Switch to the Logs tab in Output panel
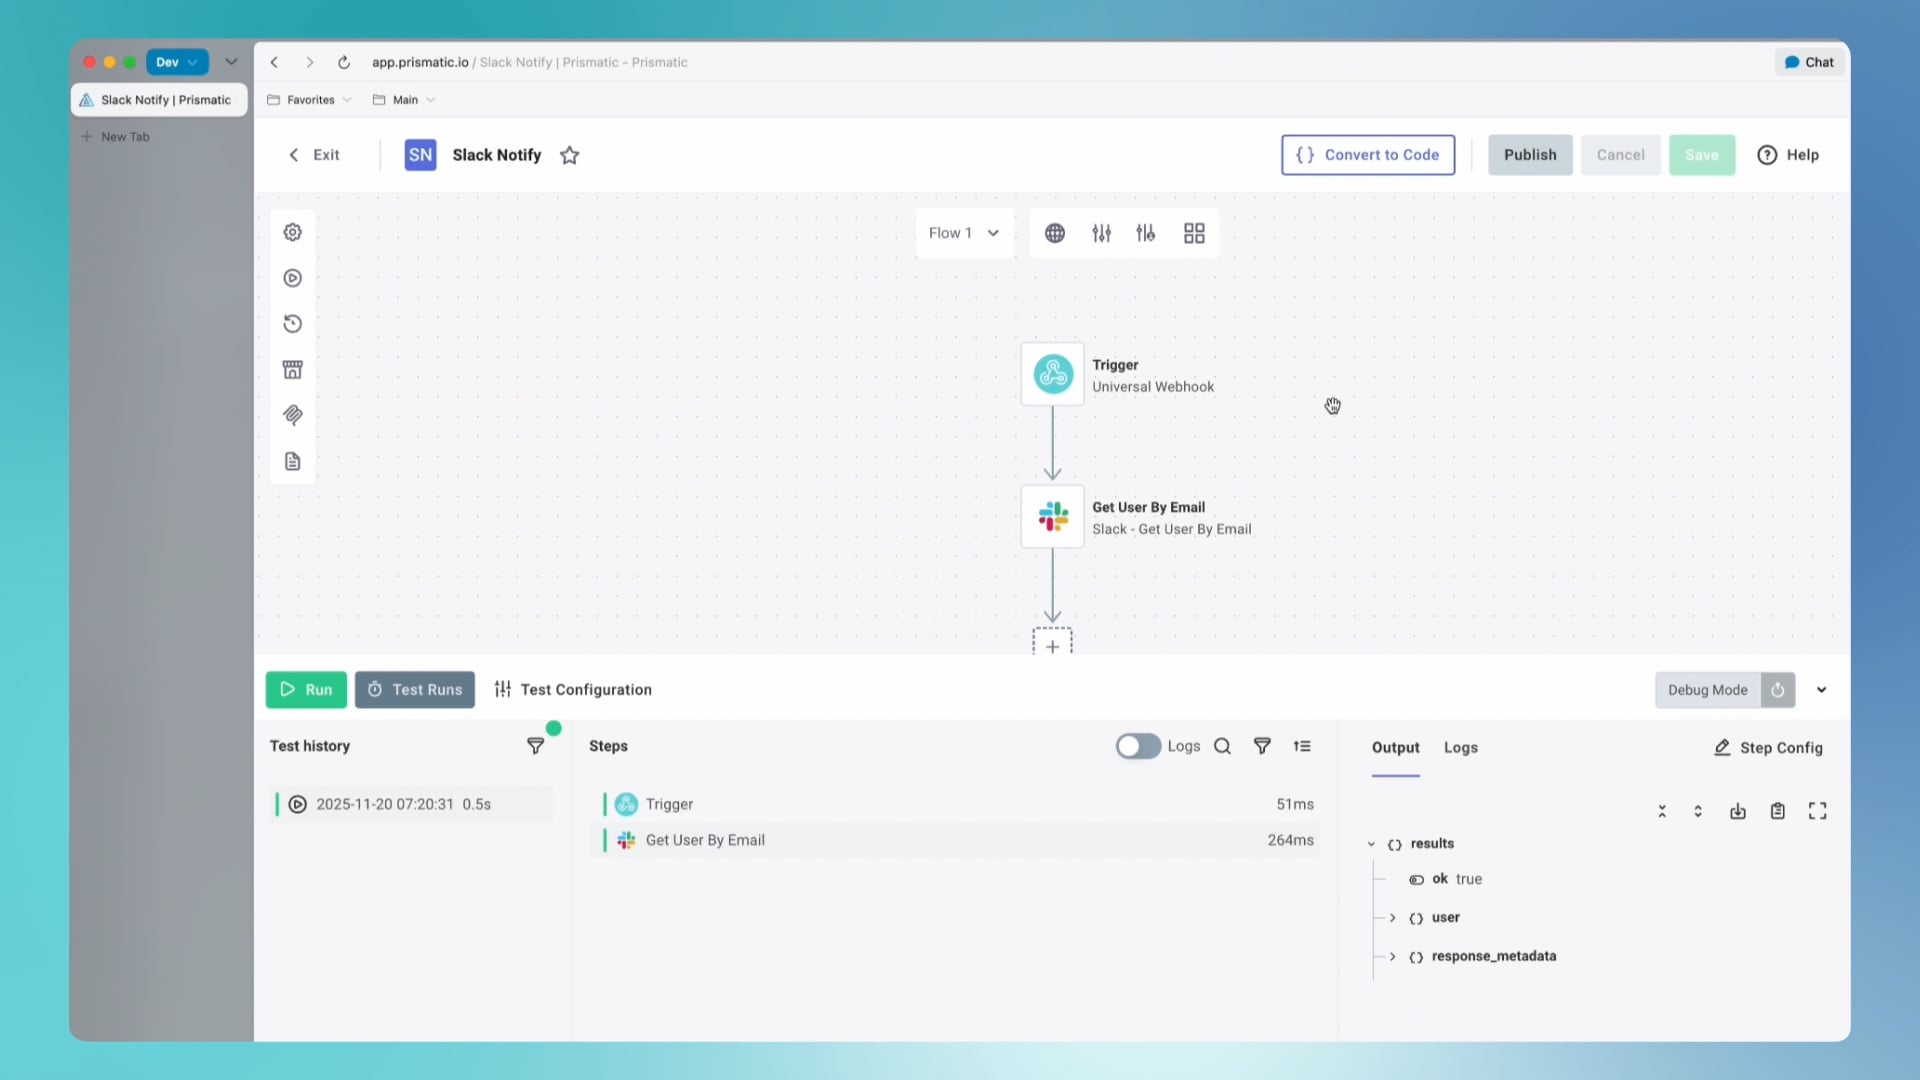The height and width of the screenshot is (1080, 1920). click(x=1461, y=747)
